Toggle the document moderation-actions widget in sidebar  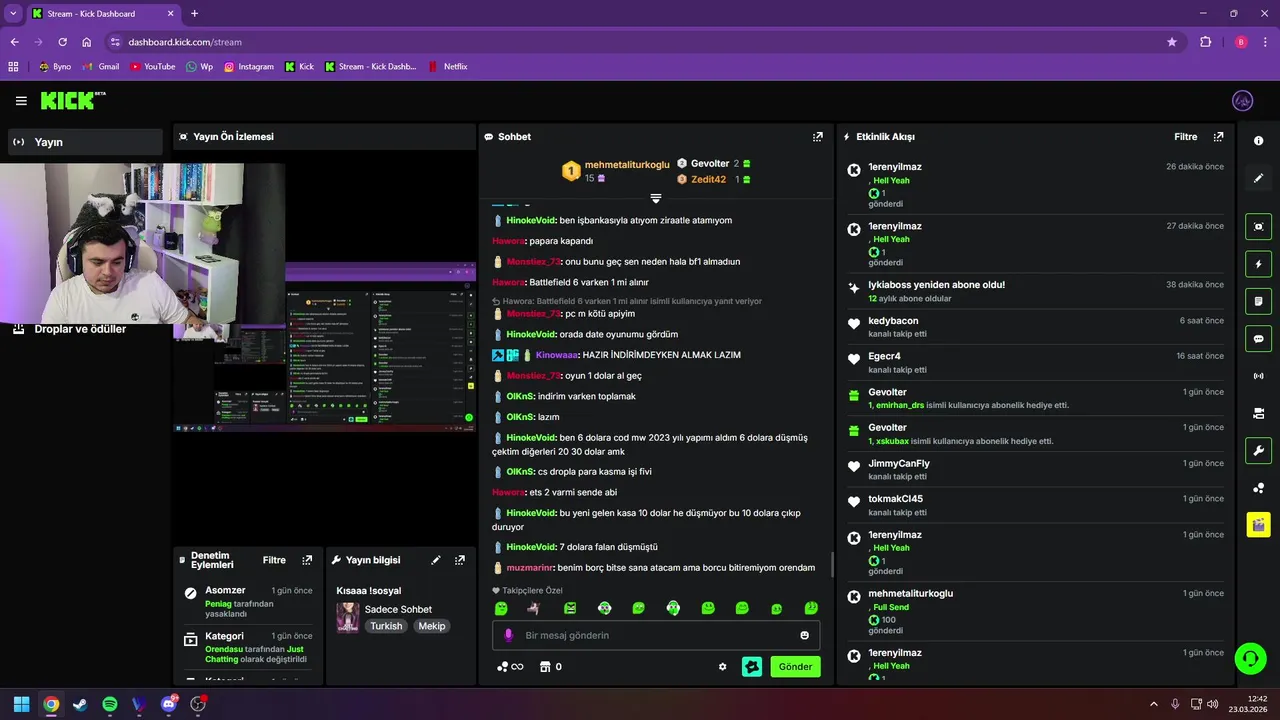coord(1258,301)
